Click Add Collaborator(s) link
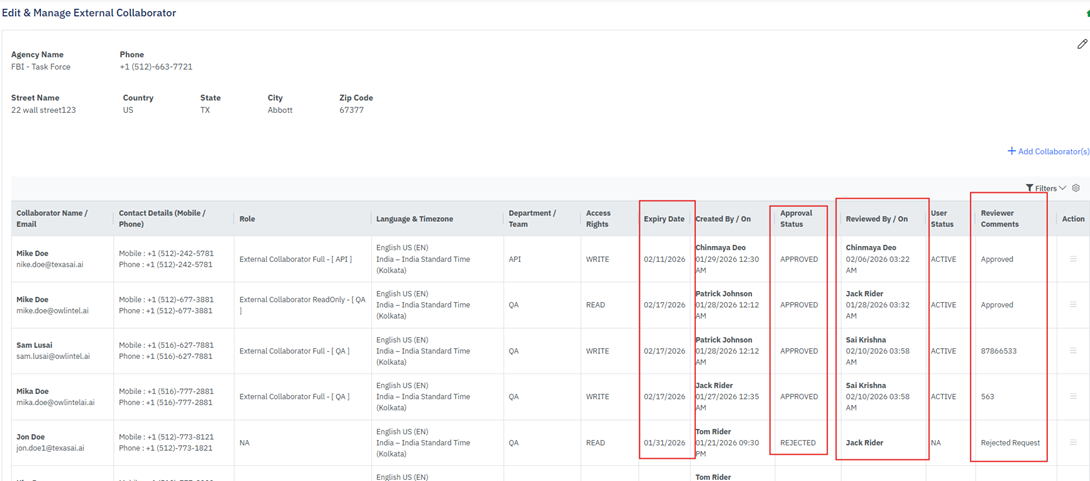1090x481 pixels. tap(1048, 151)
